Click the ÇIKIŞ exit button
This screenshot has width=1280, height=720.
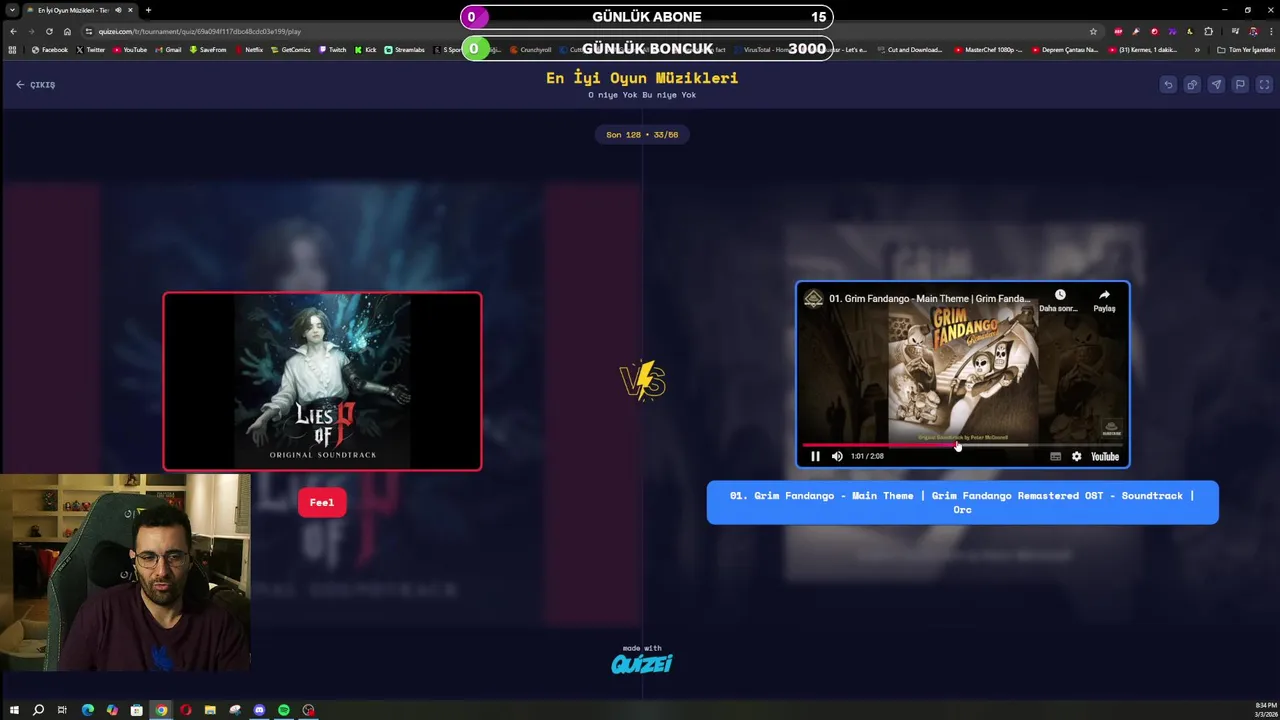(x=36, y=85)
